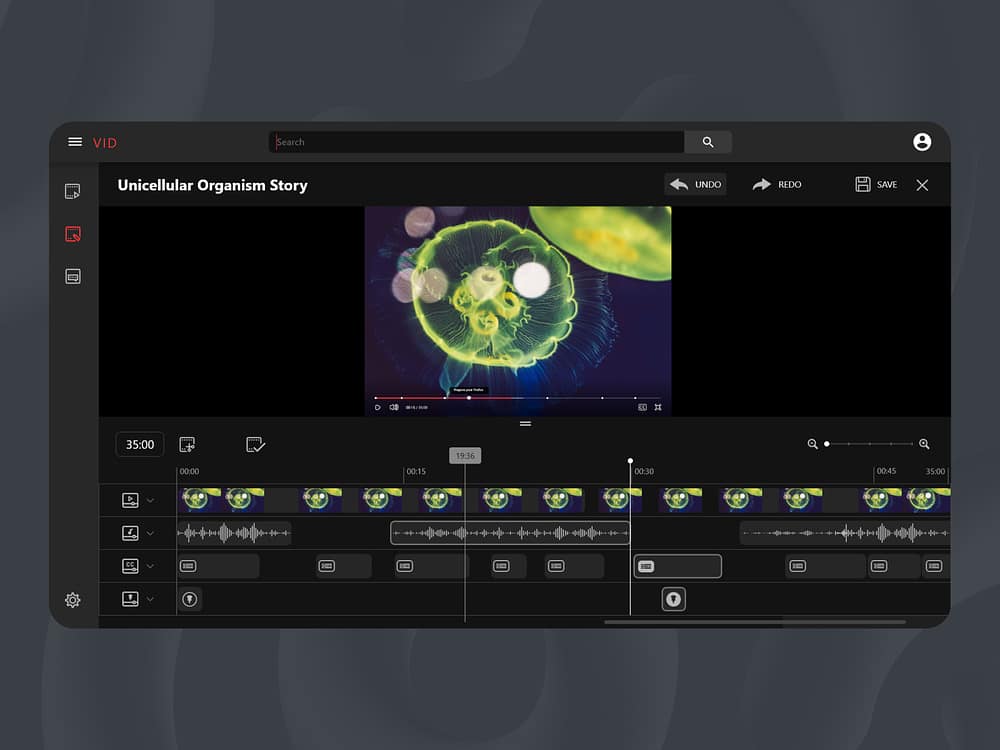Click the checkmark clip icon in timeline toolbar

(255, 445)
